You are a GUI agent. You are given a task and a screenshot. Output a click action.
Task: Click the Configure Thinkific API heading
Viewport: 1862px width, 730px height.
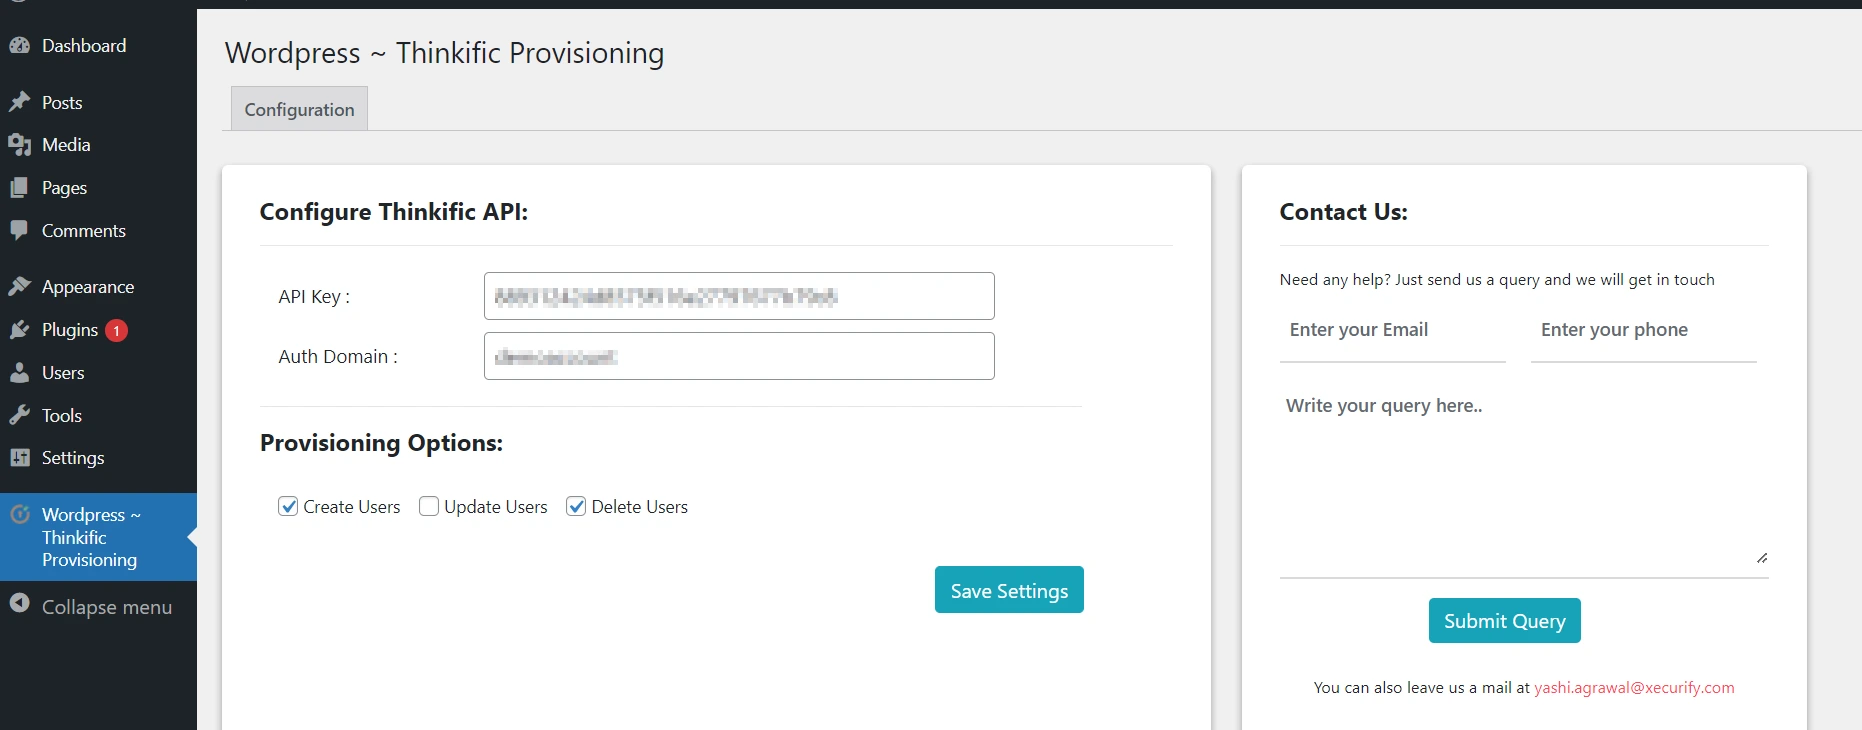pyautogui.click(x=394, y=212)
